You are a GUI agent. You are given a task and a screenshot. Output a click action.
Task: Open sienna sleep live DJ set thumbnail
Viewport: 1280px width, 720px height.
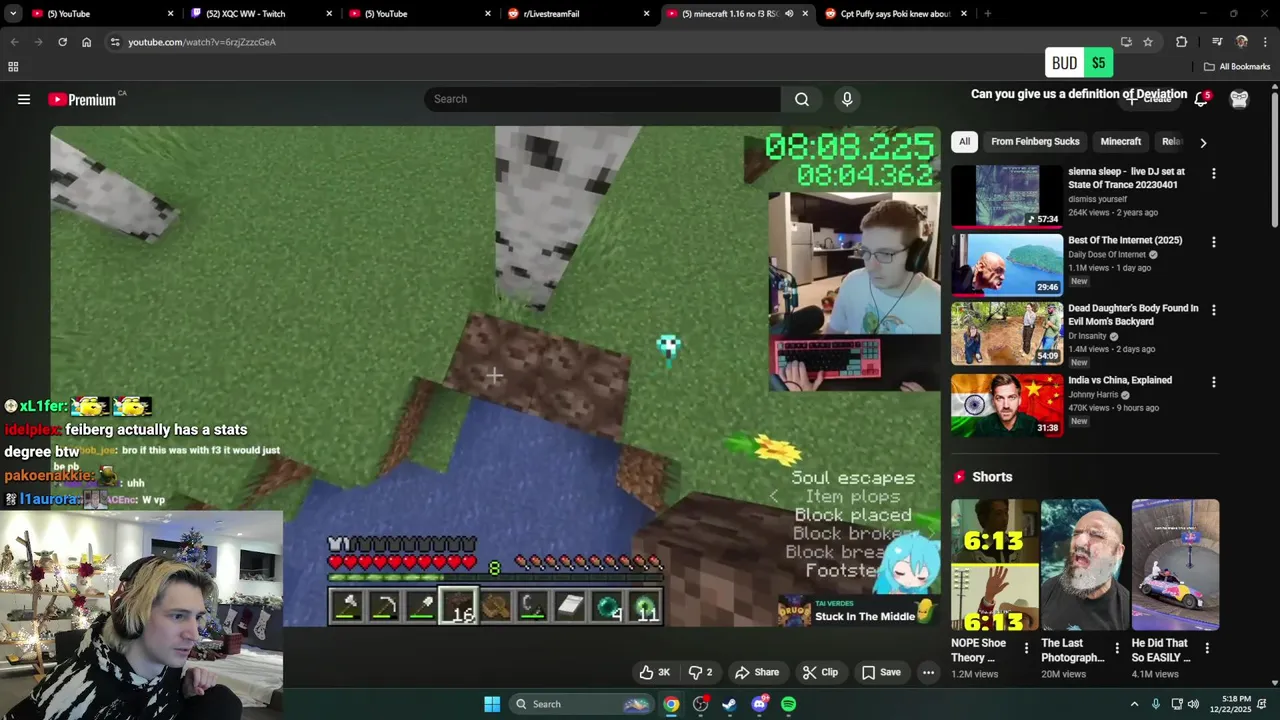pos(1007,196)
